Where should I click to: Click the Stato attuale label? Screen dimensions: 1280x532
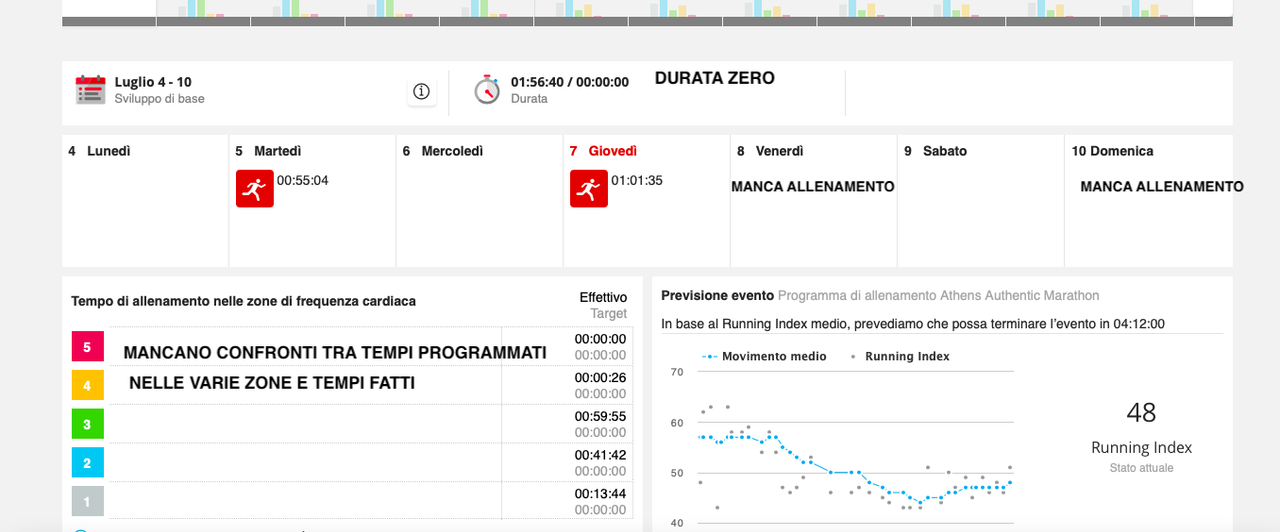(1141, 468)
